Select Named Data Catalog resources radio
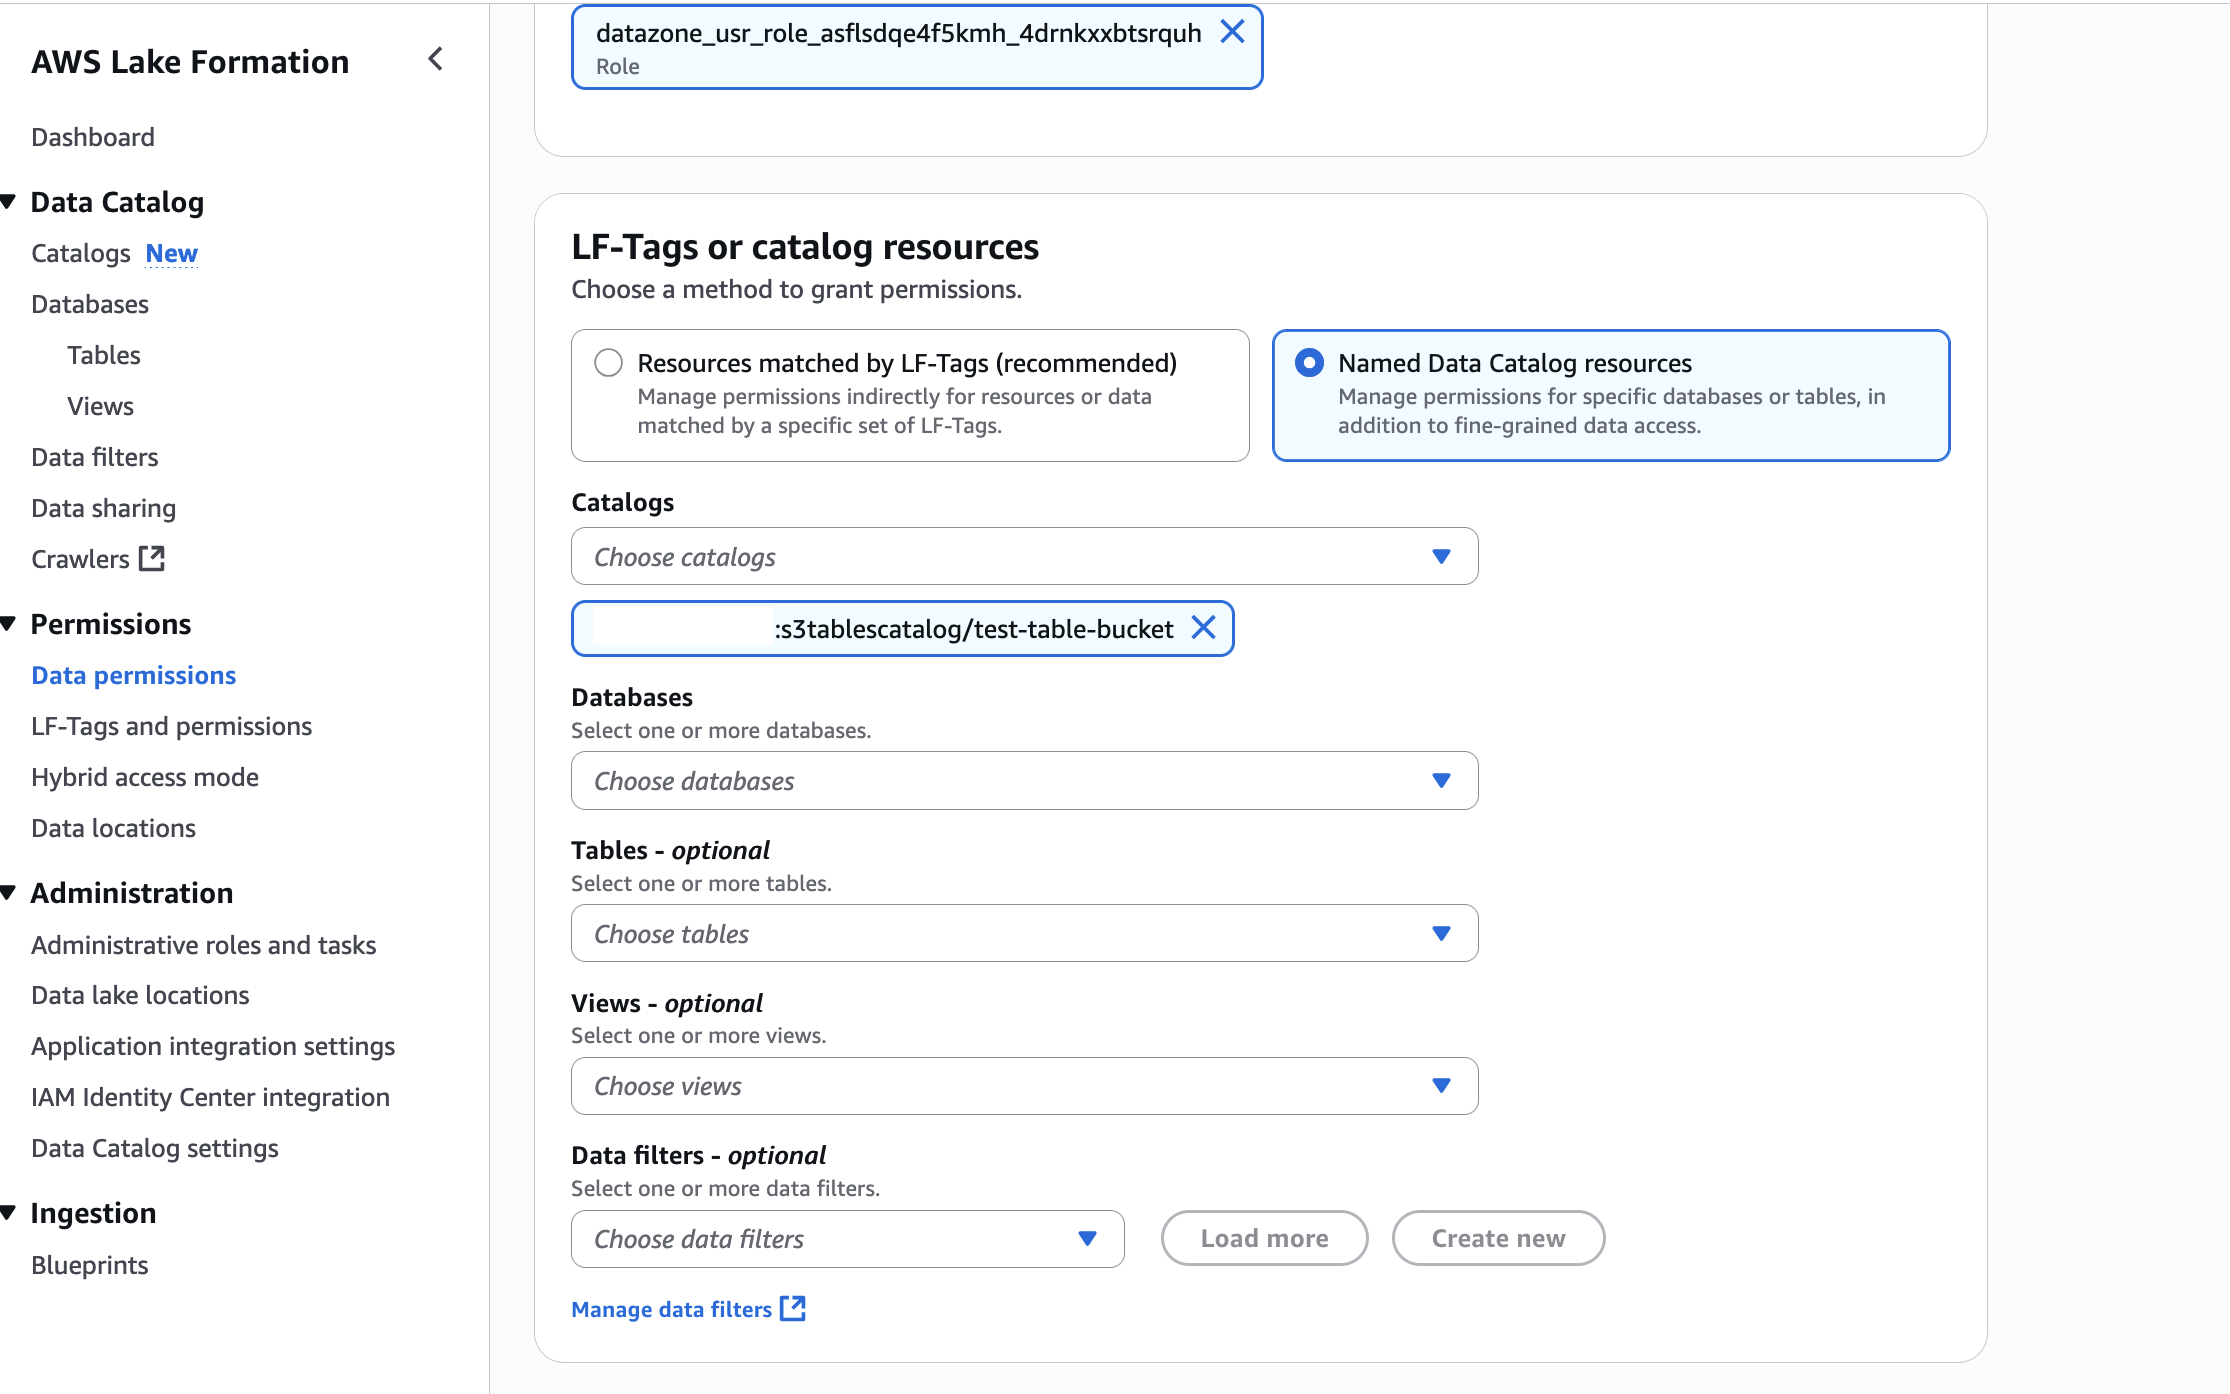2230x1394 pixels. (1309, 362)
